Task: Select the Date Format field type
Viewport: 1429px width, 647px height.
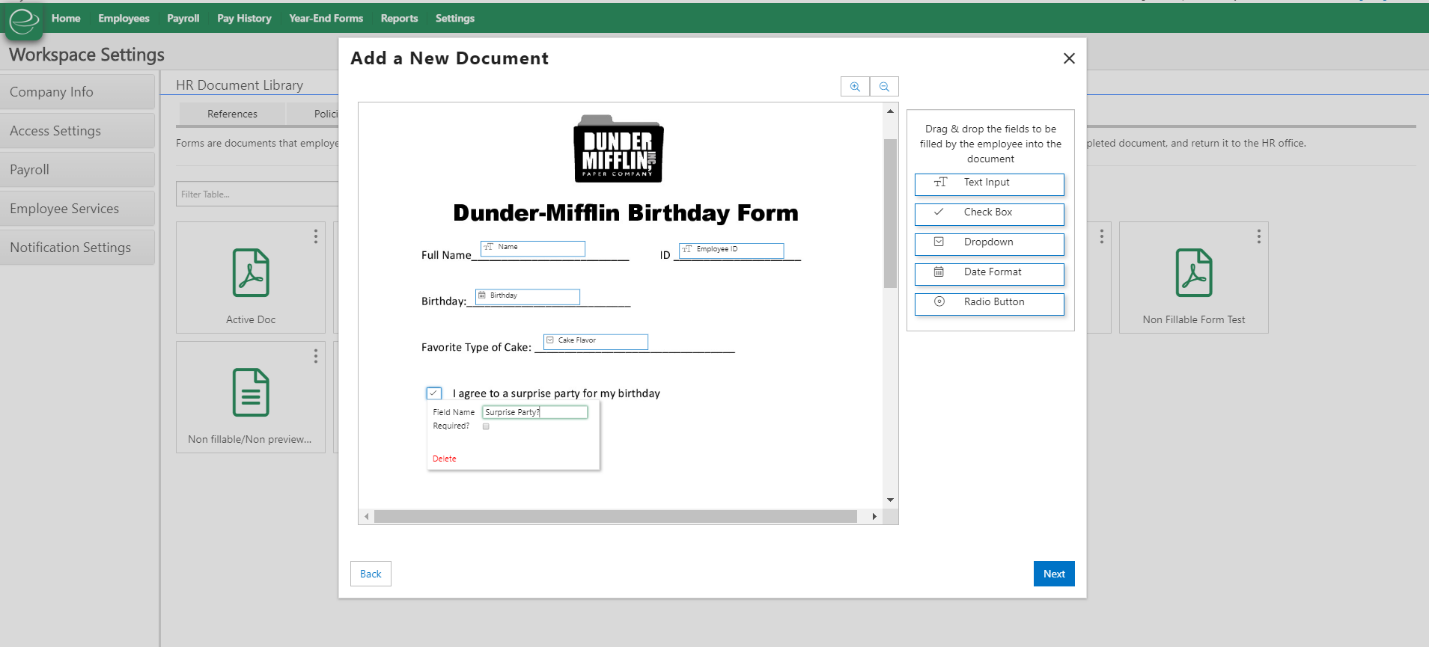Action: click(989, 273)
